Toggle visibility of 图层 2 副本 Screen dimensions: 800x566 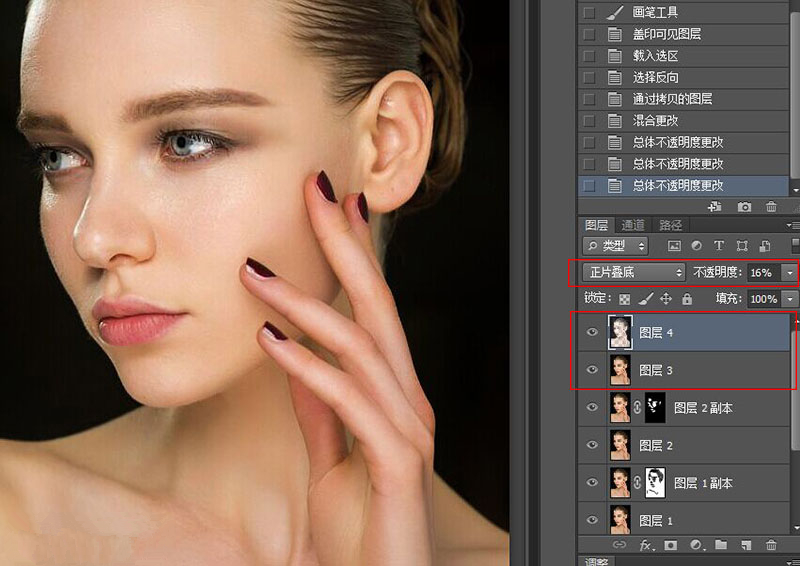(592, 407)
